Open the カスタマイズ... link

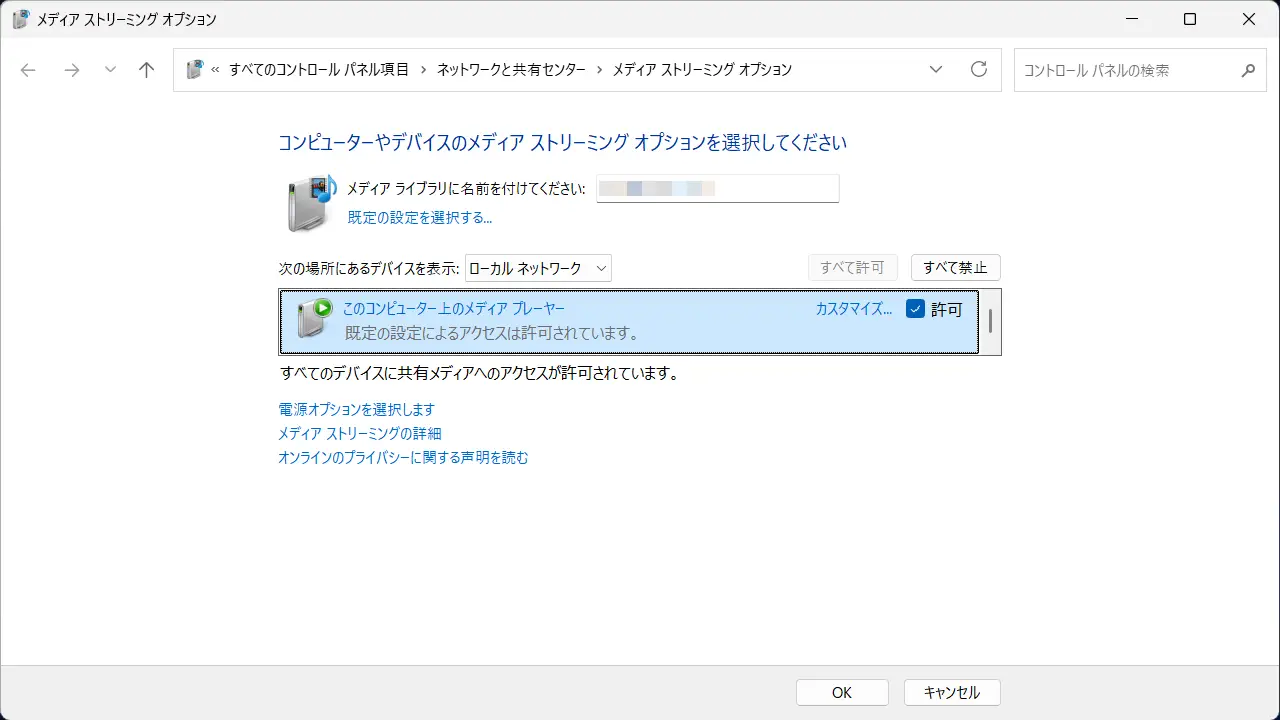853,309
